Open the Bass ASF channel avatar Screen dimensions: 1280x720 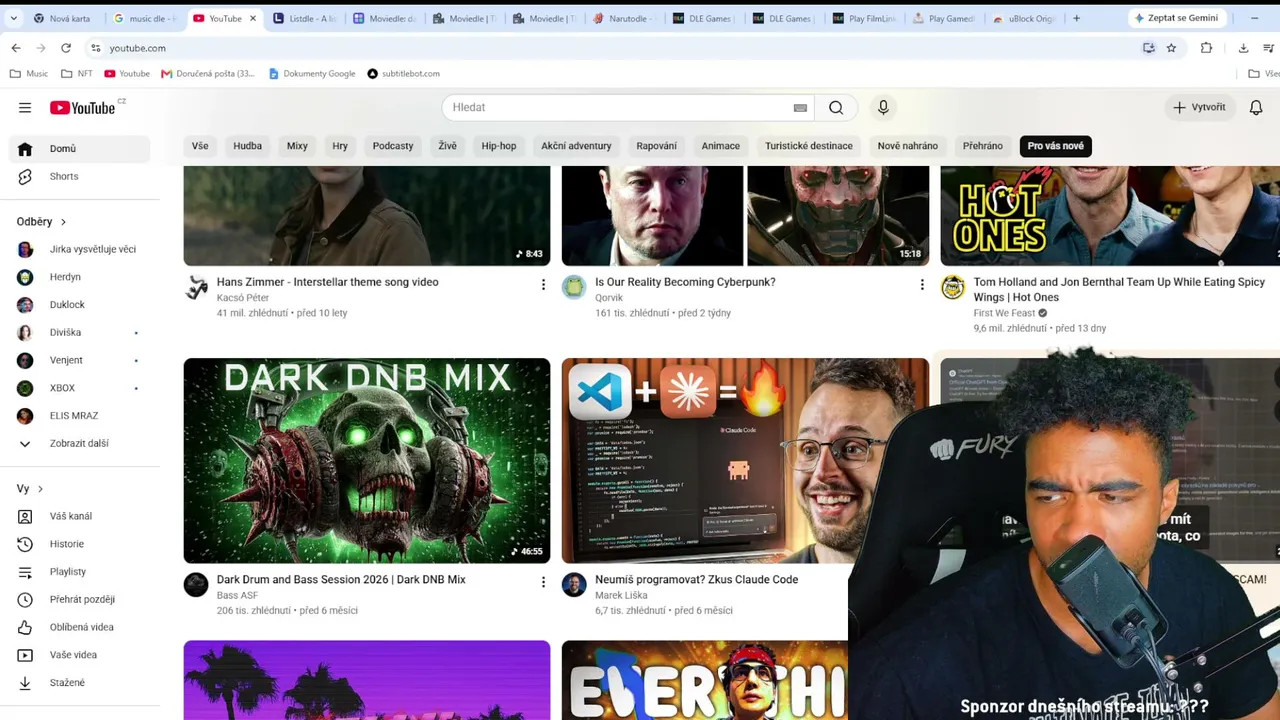click(196, 585)
